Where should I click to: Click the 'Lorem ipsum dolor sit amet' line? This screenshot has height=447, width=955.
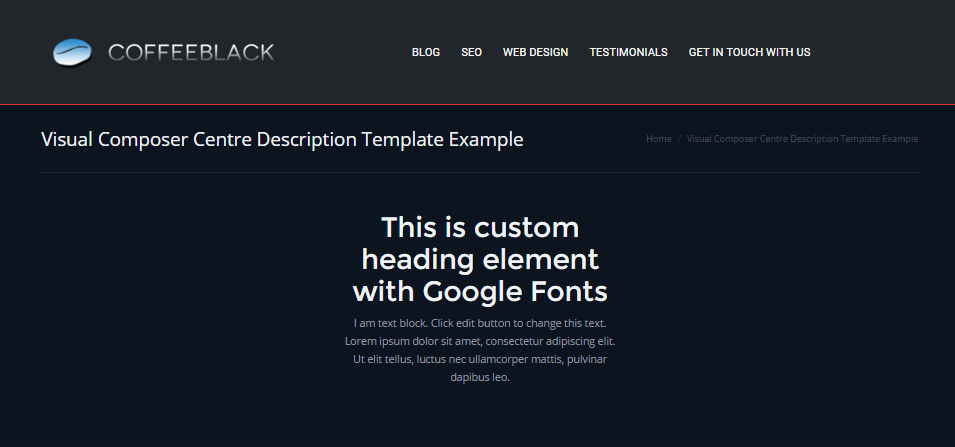point(480,341)
